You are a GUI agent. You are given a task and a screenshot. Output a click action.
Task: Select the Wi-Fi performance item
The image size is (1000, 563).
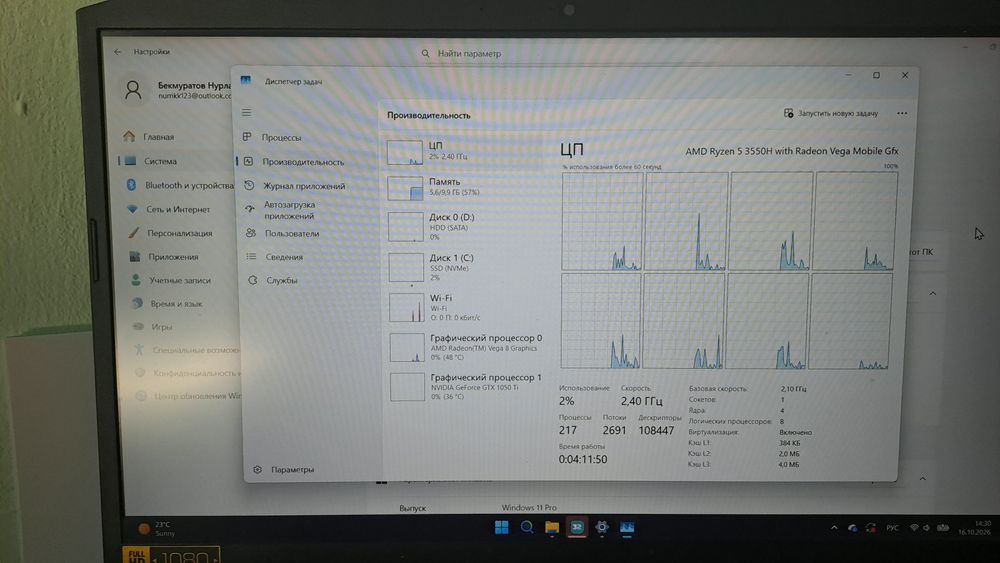[x=464, y=307]
